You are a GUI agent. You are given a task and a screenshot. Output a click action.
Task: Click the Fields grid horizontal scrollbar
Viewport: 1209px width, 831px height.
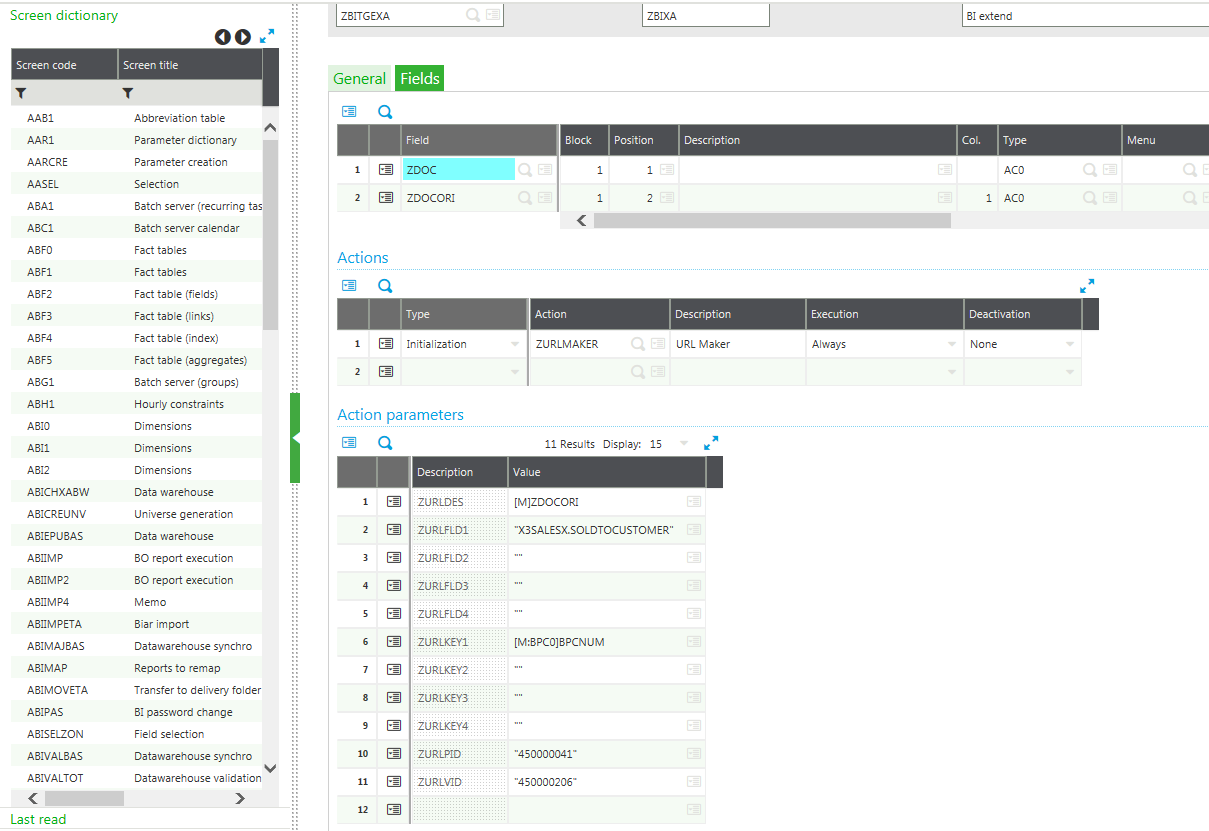coord(770,221)
